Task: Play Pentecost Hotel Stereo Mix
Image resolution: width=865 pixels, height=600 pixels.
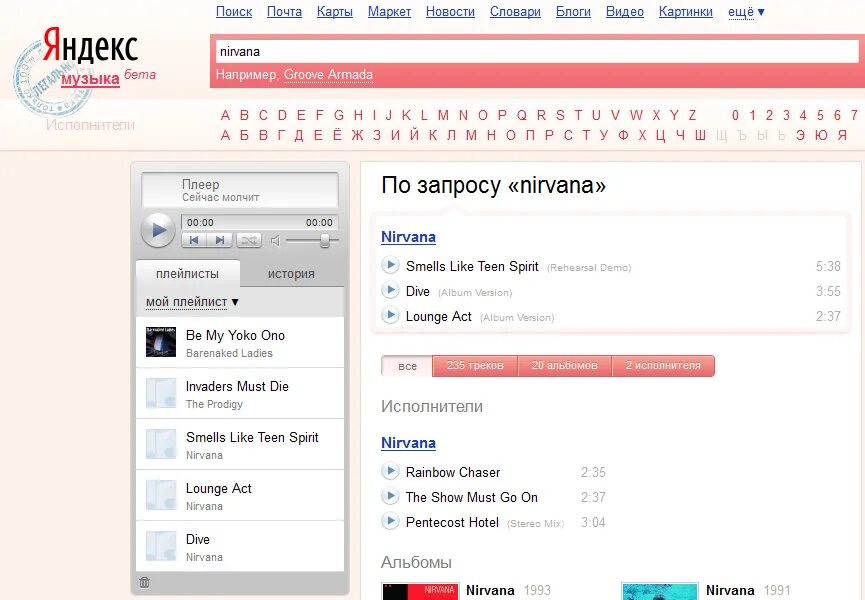Action: coord(390,521)
